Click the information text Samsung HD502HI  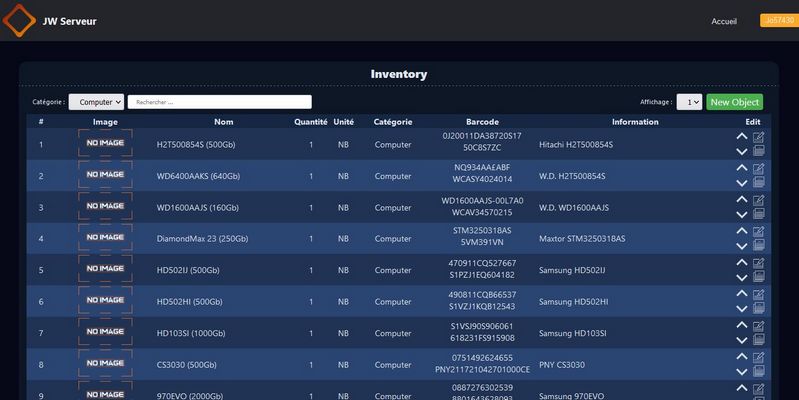[573, 302]
